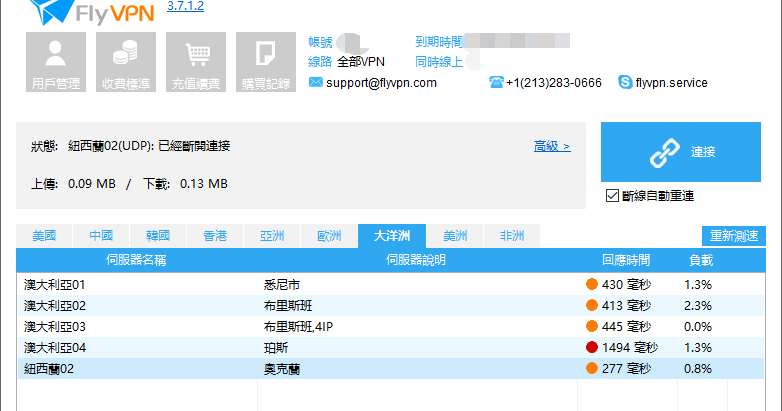782x411 pixels.
Task: Click the FlyVPN logo
Action: [92, 12]
